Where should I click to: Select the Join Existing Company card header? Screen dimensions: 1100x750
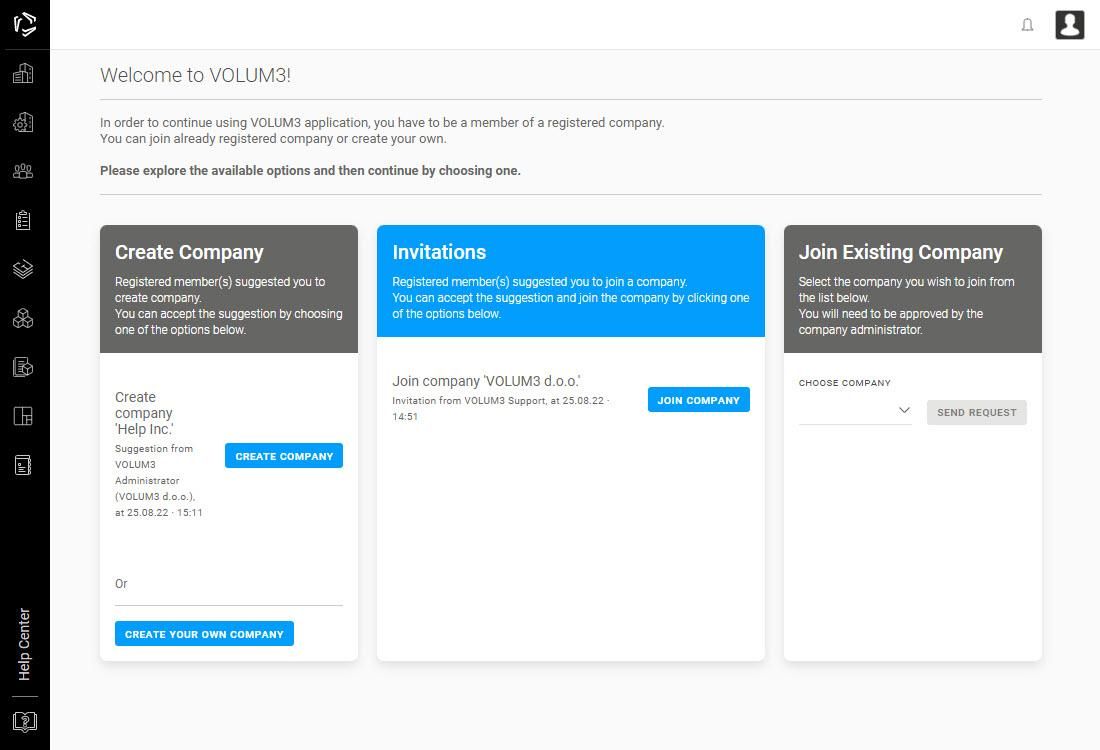pyautogui.click(x=913, y=289)
